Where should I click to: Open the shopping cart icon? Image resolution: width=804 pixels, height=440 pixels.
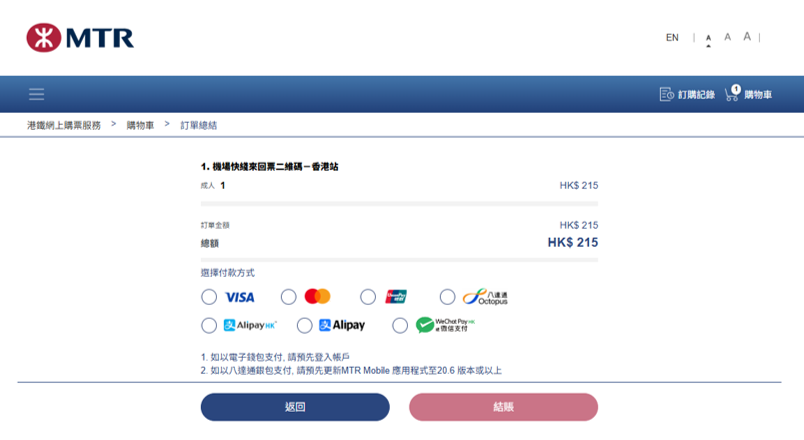[732, 93]
